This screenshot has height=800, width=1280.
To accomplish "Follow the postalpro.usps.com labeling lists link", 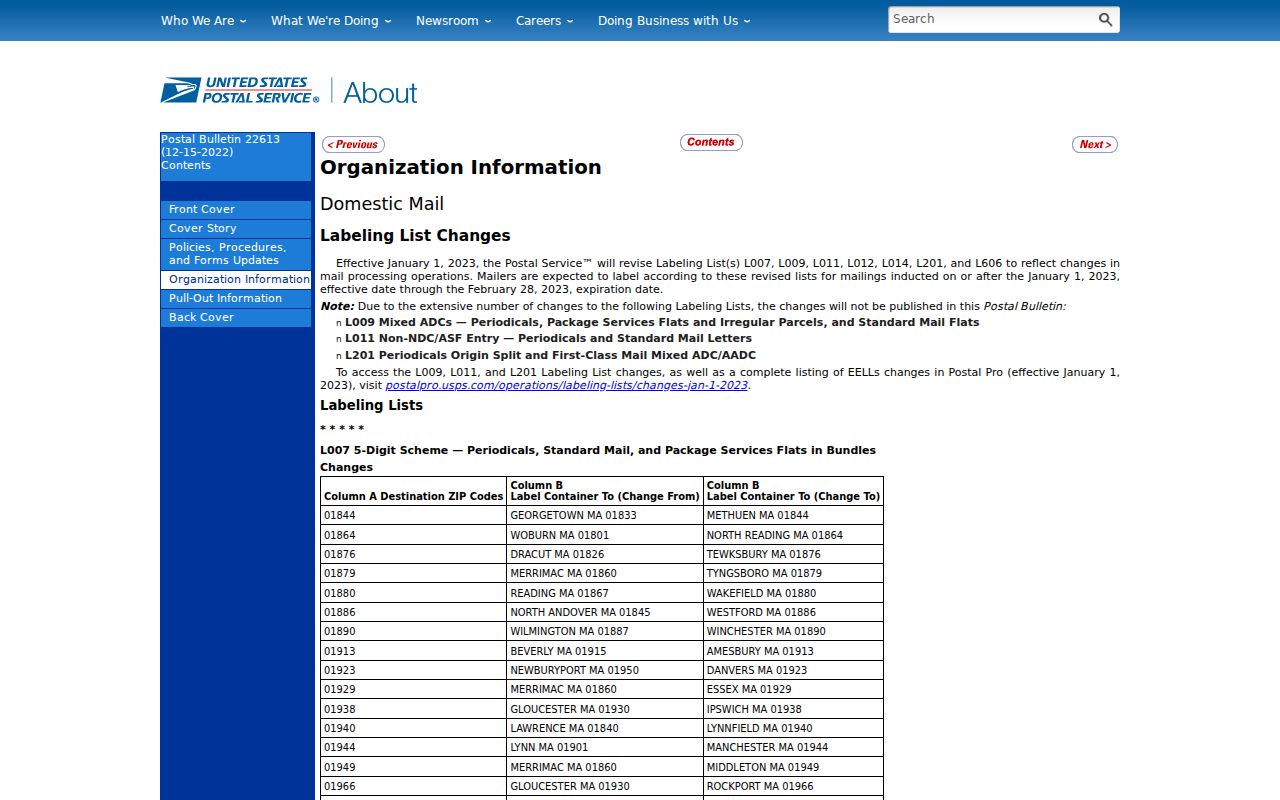I will coord(567,385).
